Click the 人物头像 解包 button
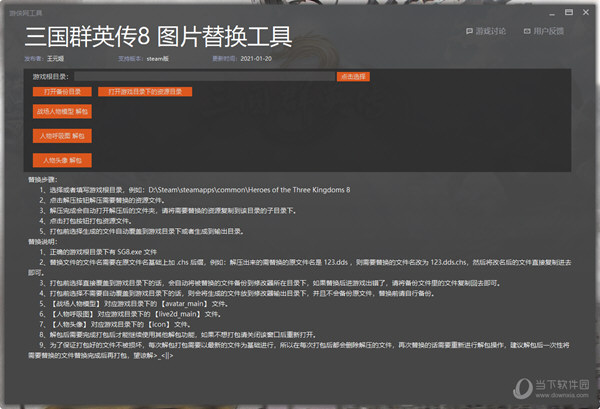The width and height of the screenshot is (600, 409). 62,160
